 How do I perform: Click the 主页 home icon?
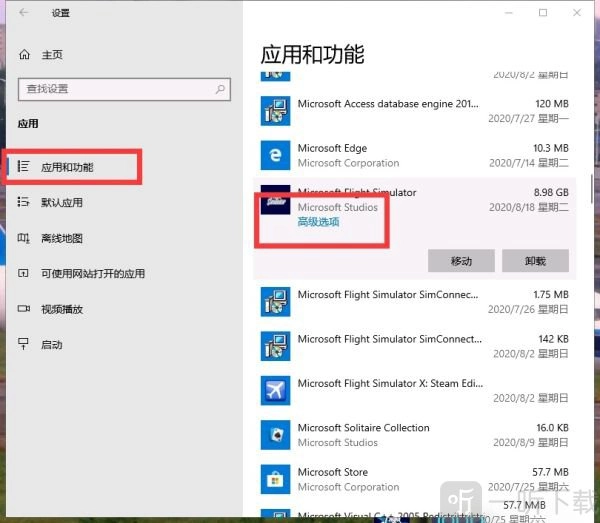tap(24, 55)
